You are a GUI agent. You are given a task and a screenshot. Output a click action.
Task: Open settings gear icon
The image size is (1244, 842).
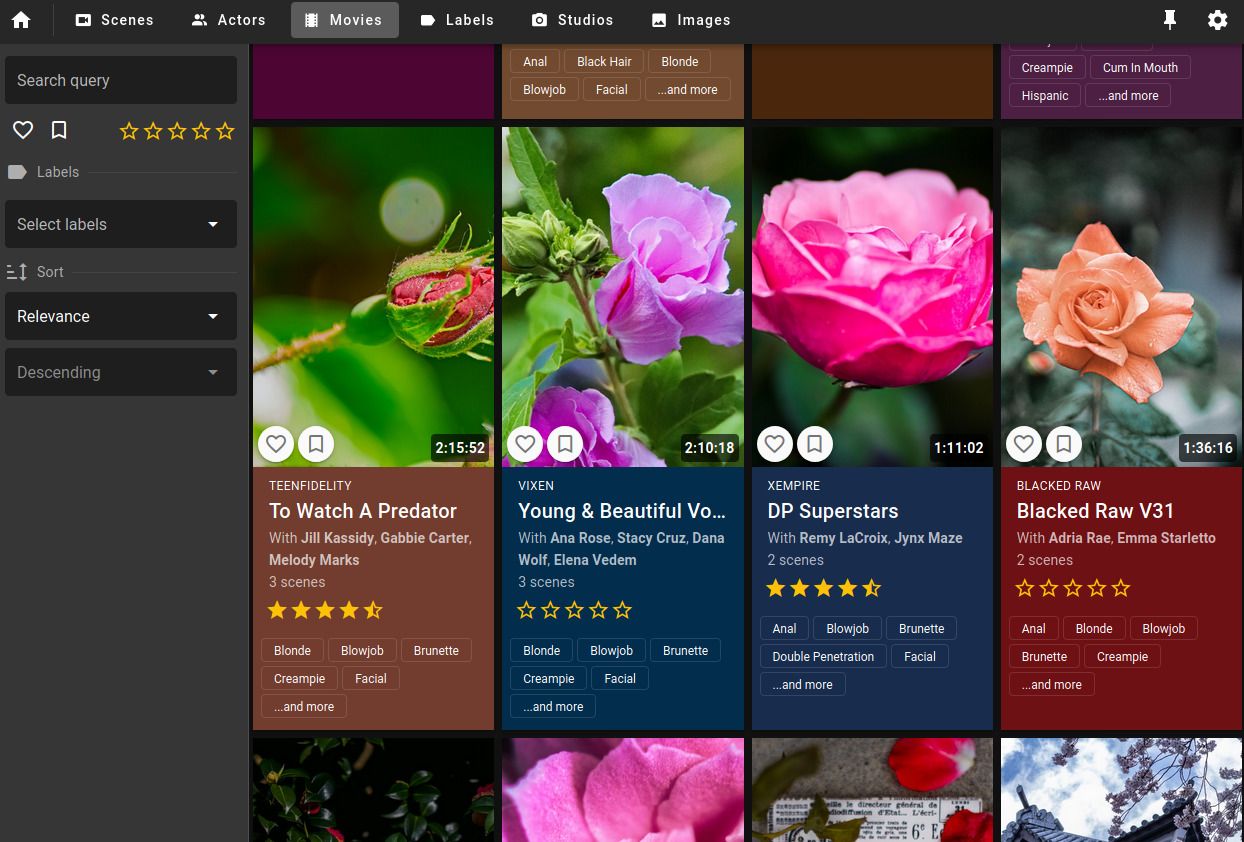[1217, 20]
